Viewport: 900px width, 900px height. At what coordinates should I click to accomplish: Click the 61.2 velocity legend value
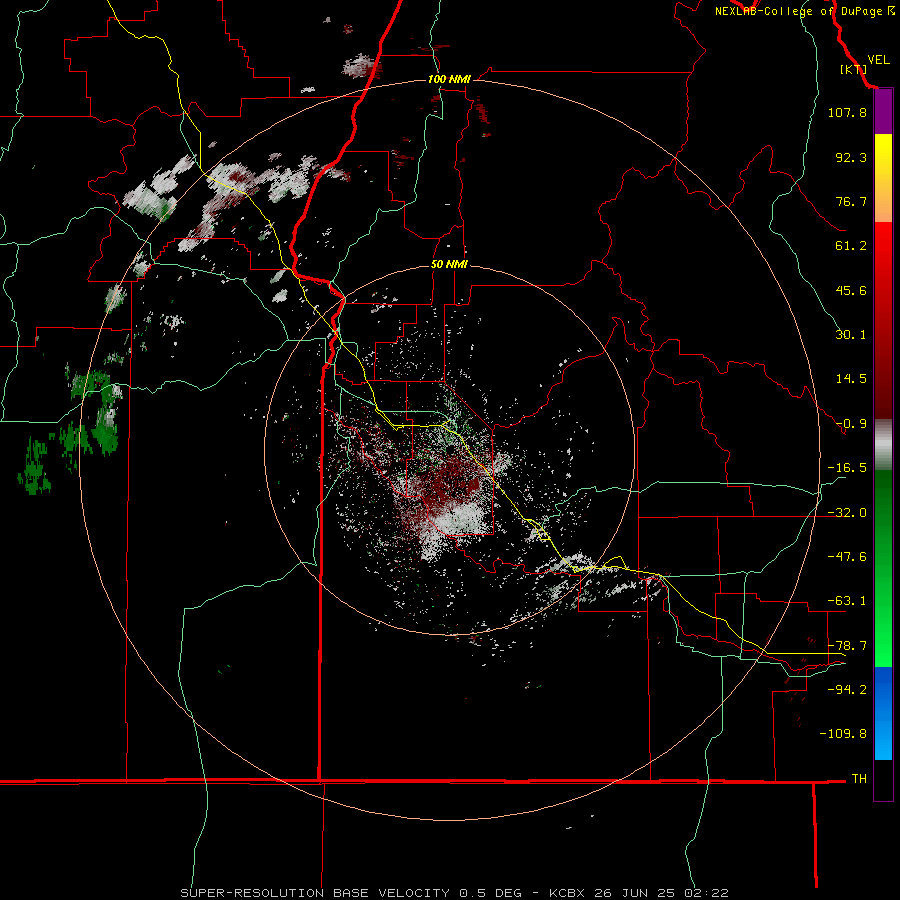click(x=851, y=246)
